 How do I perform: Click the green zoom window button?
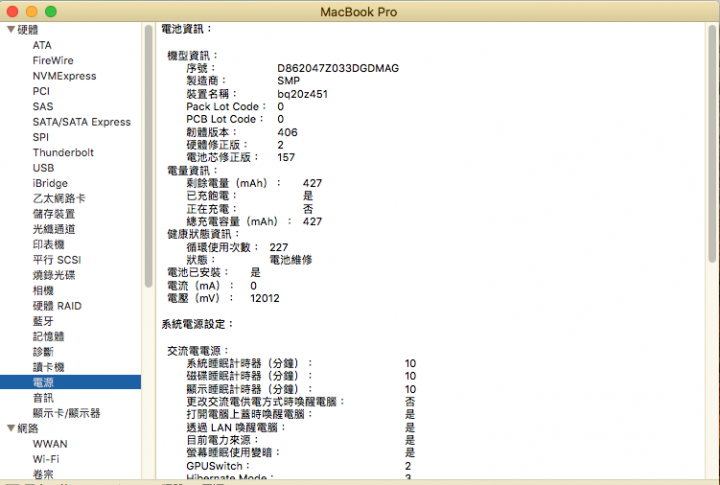51,11
